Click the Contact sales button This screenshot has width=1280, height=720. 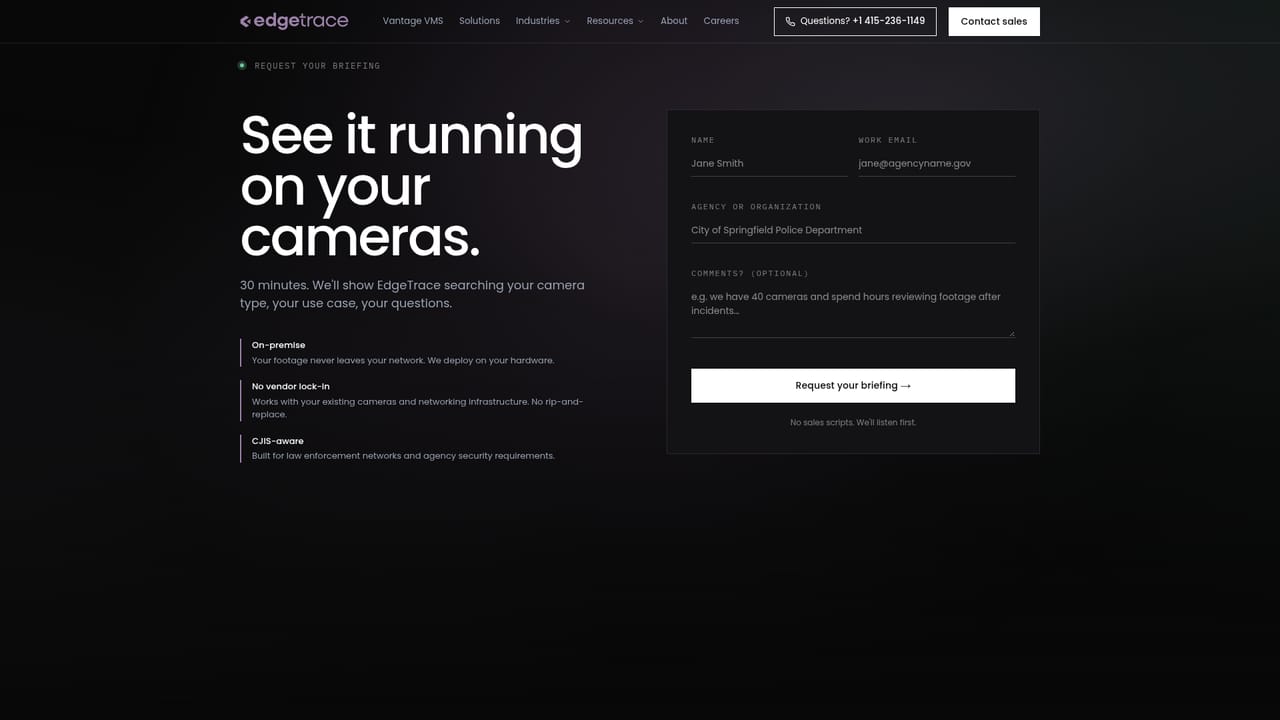point(994,21)
